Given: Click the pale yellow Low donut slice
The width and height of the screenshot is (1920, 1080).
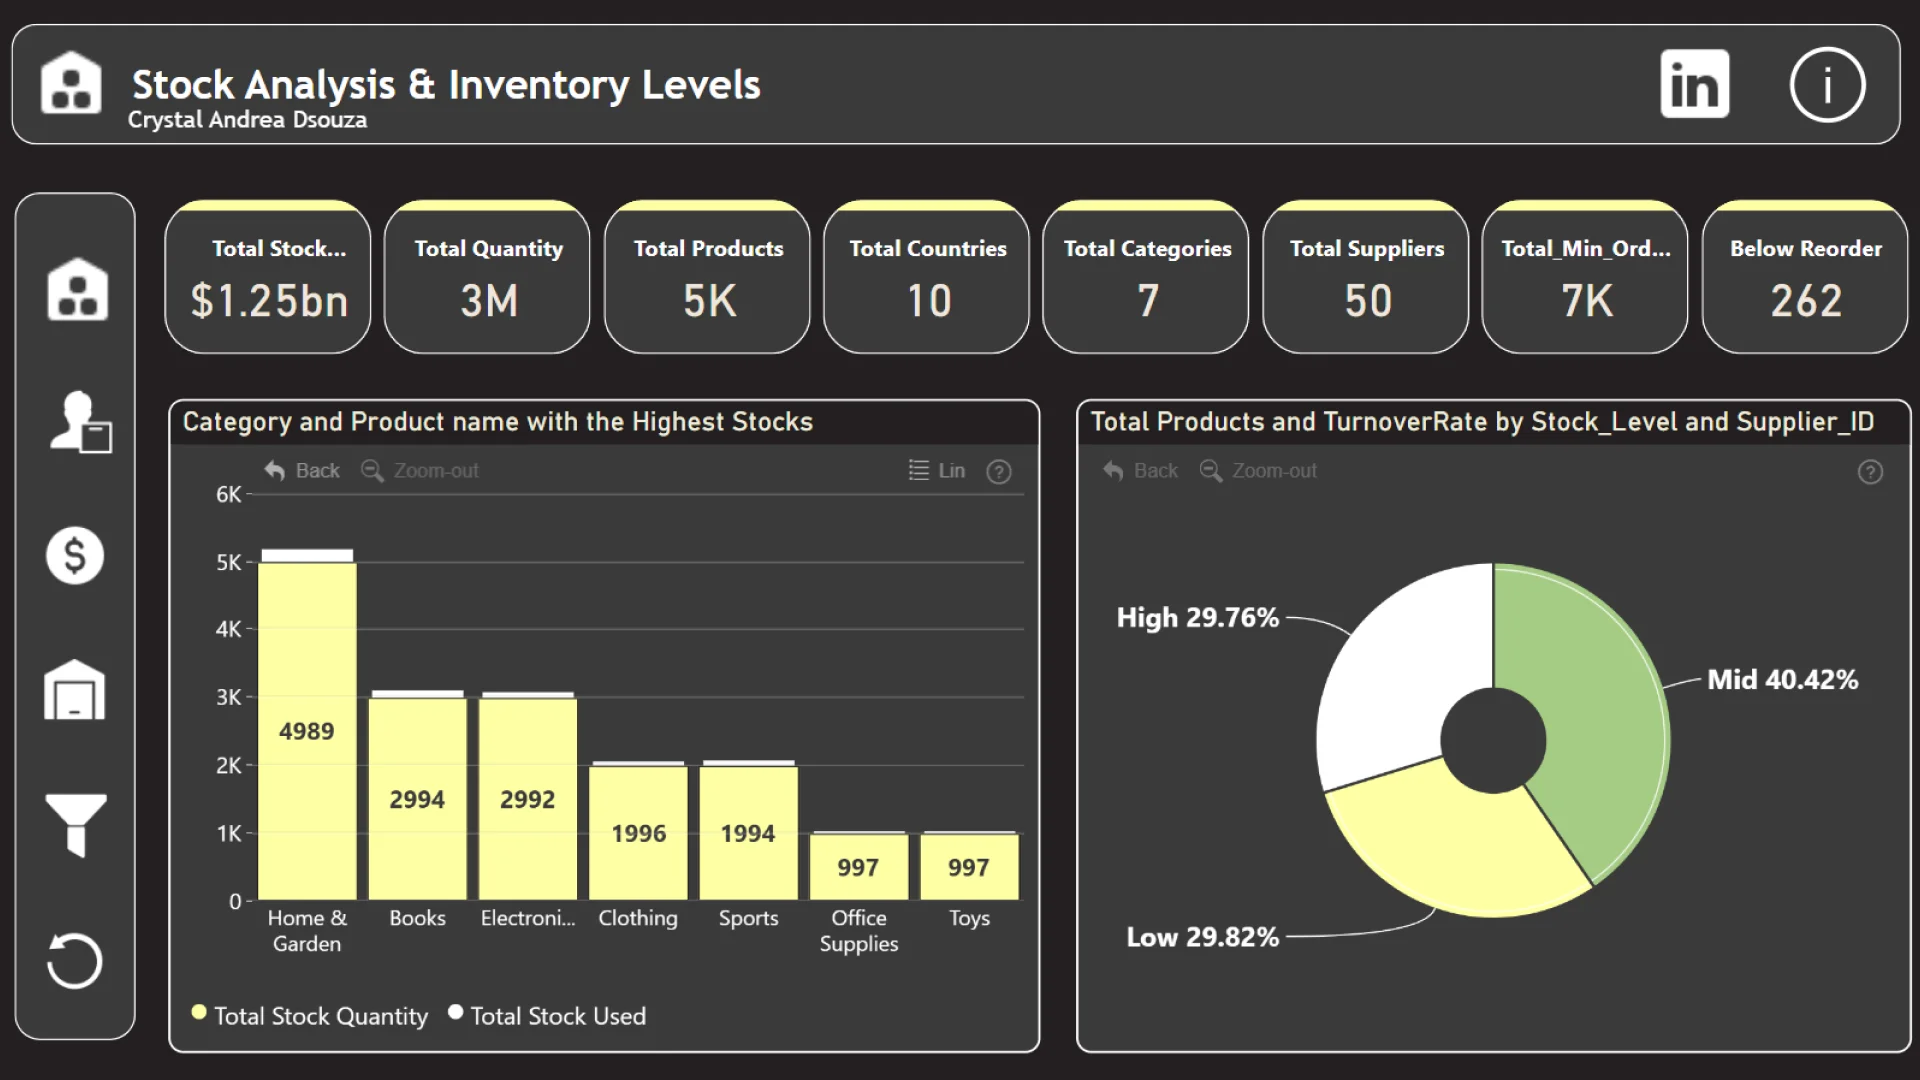Looking at the screenshot, I should pos(1450,850).
